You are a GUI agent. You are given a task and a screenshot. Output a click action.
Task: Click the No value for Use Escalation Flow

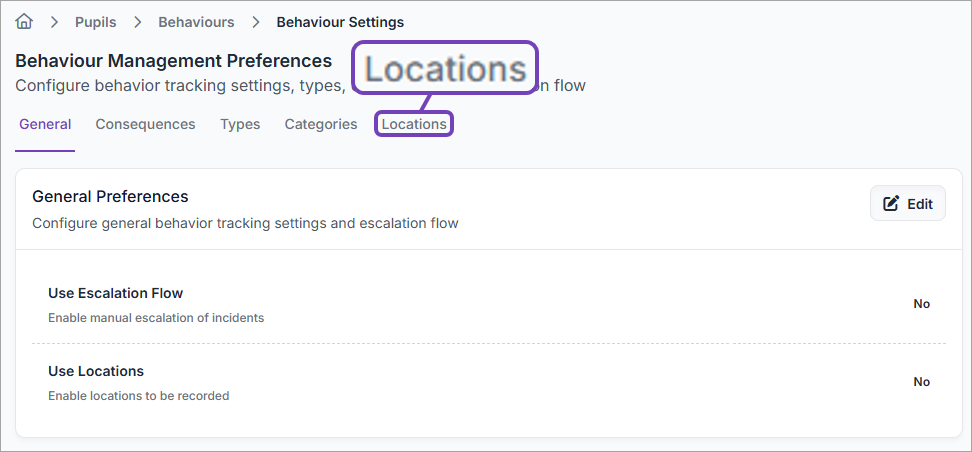(921, 304)
